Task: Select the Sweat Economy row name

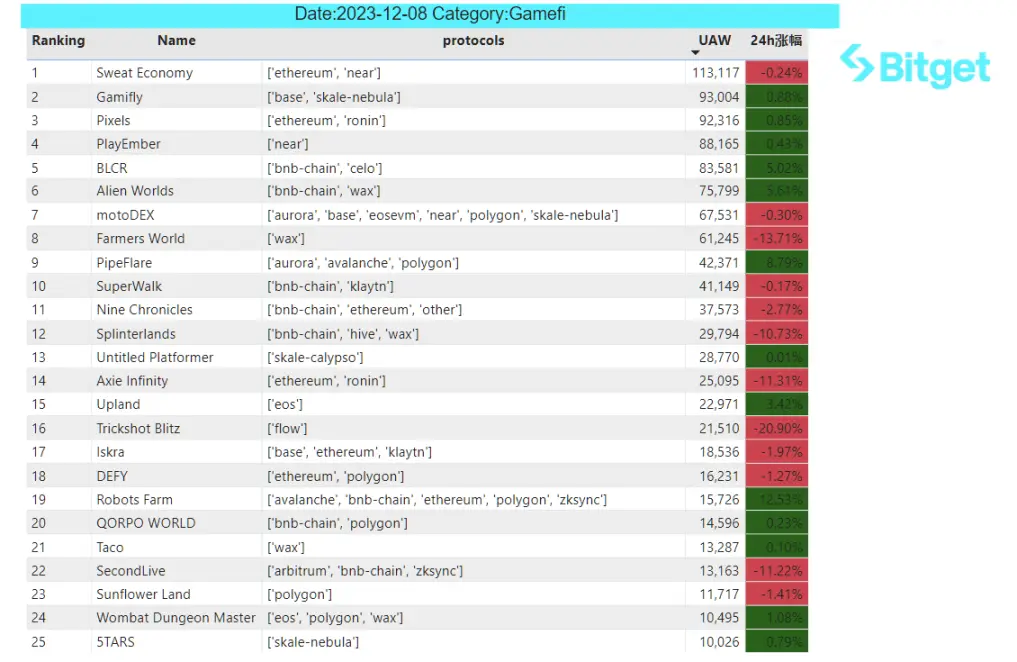Action: 145,73
